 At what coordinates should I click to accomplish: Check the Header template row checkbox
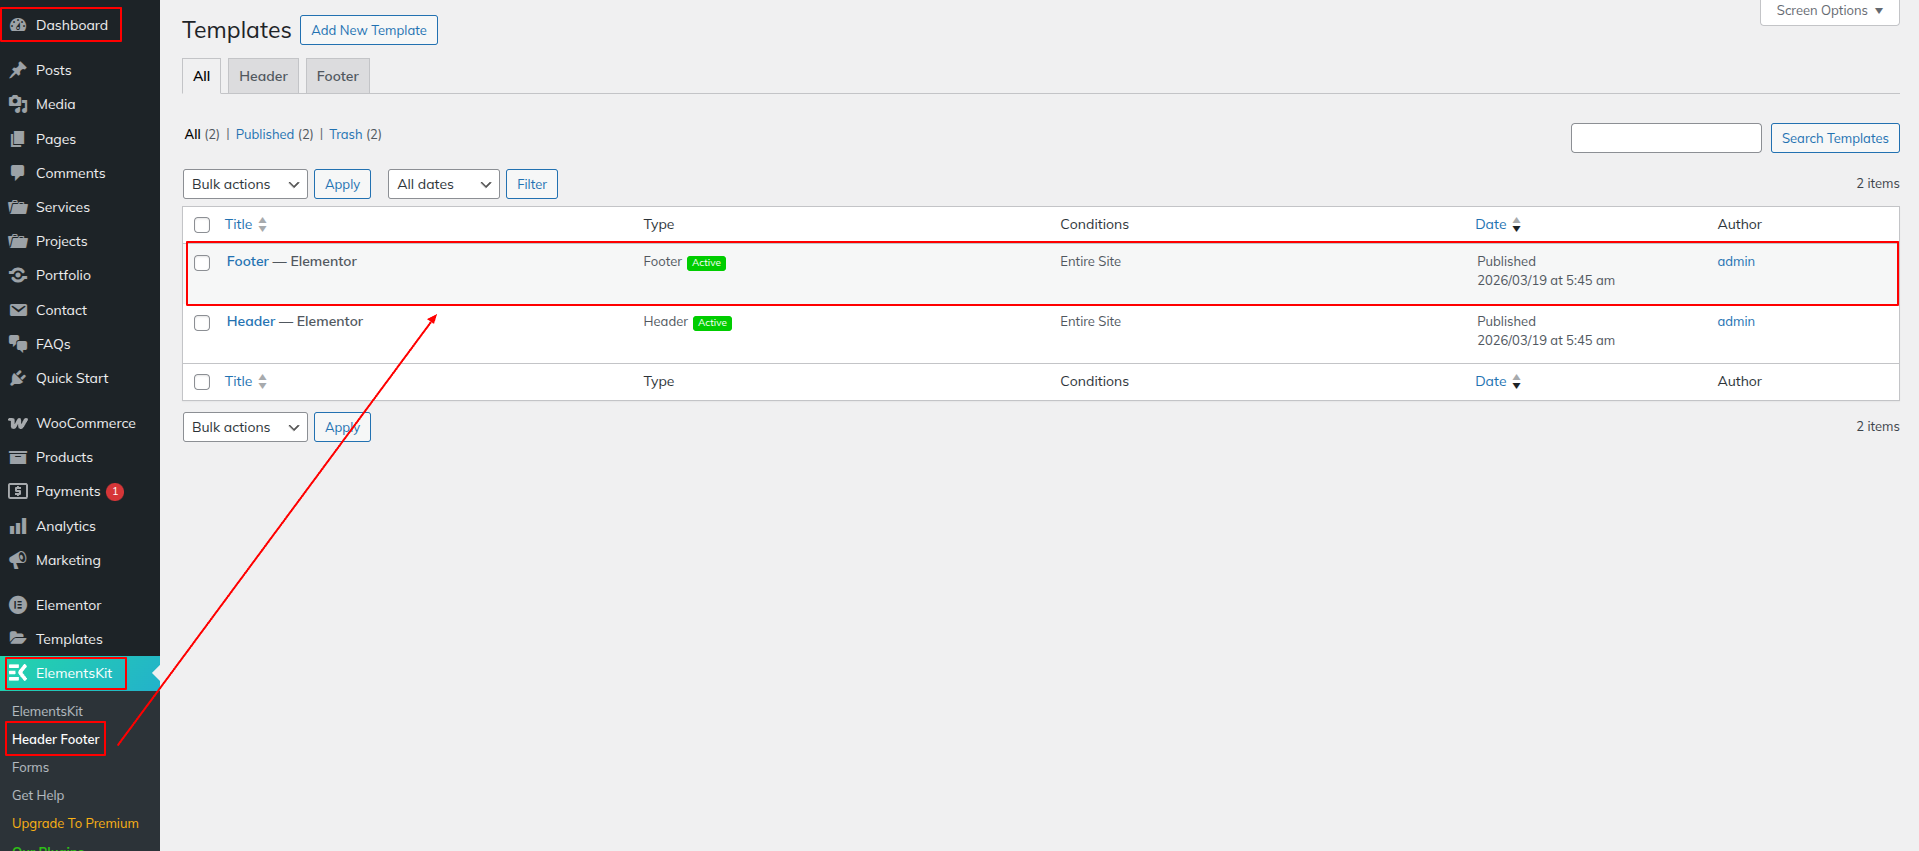tap(202, 323)
